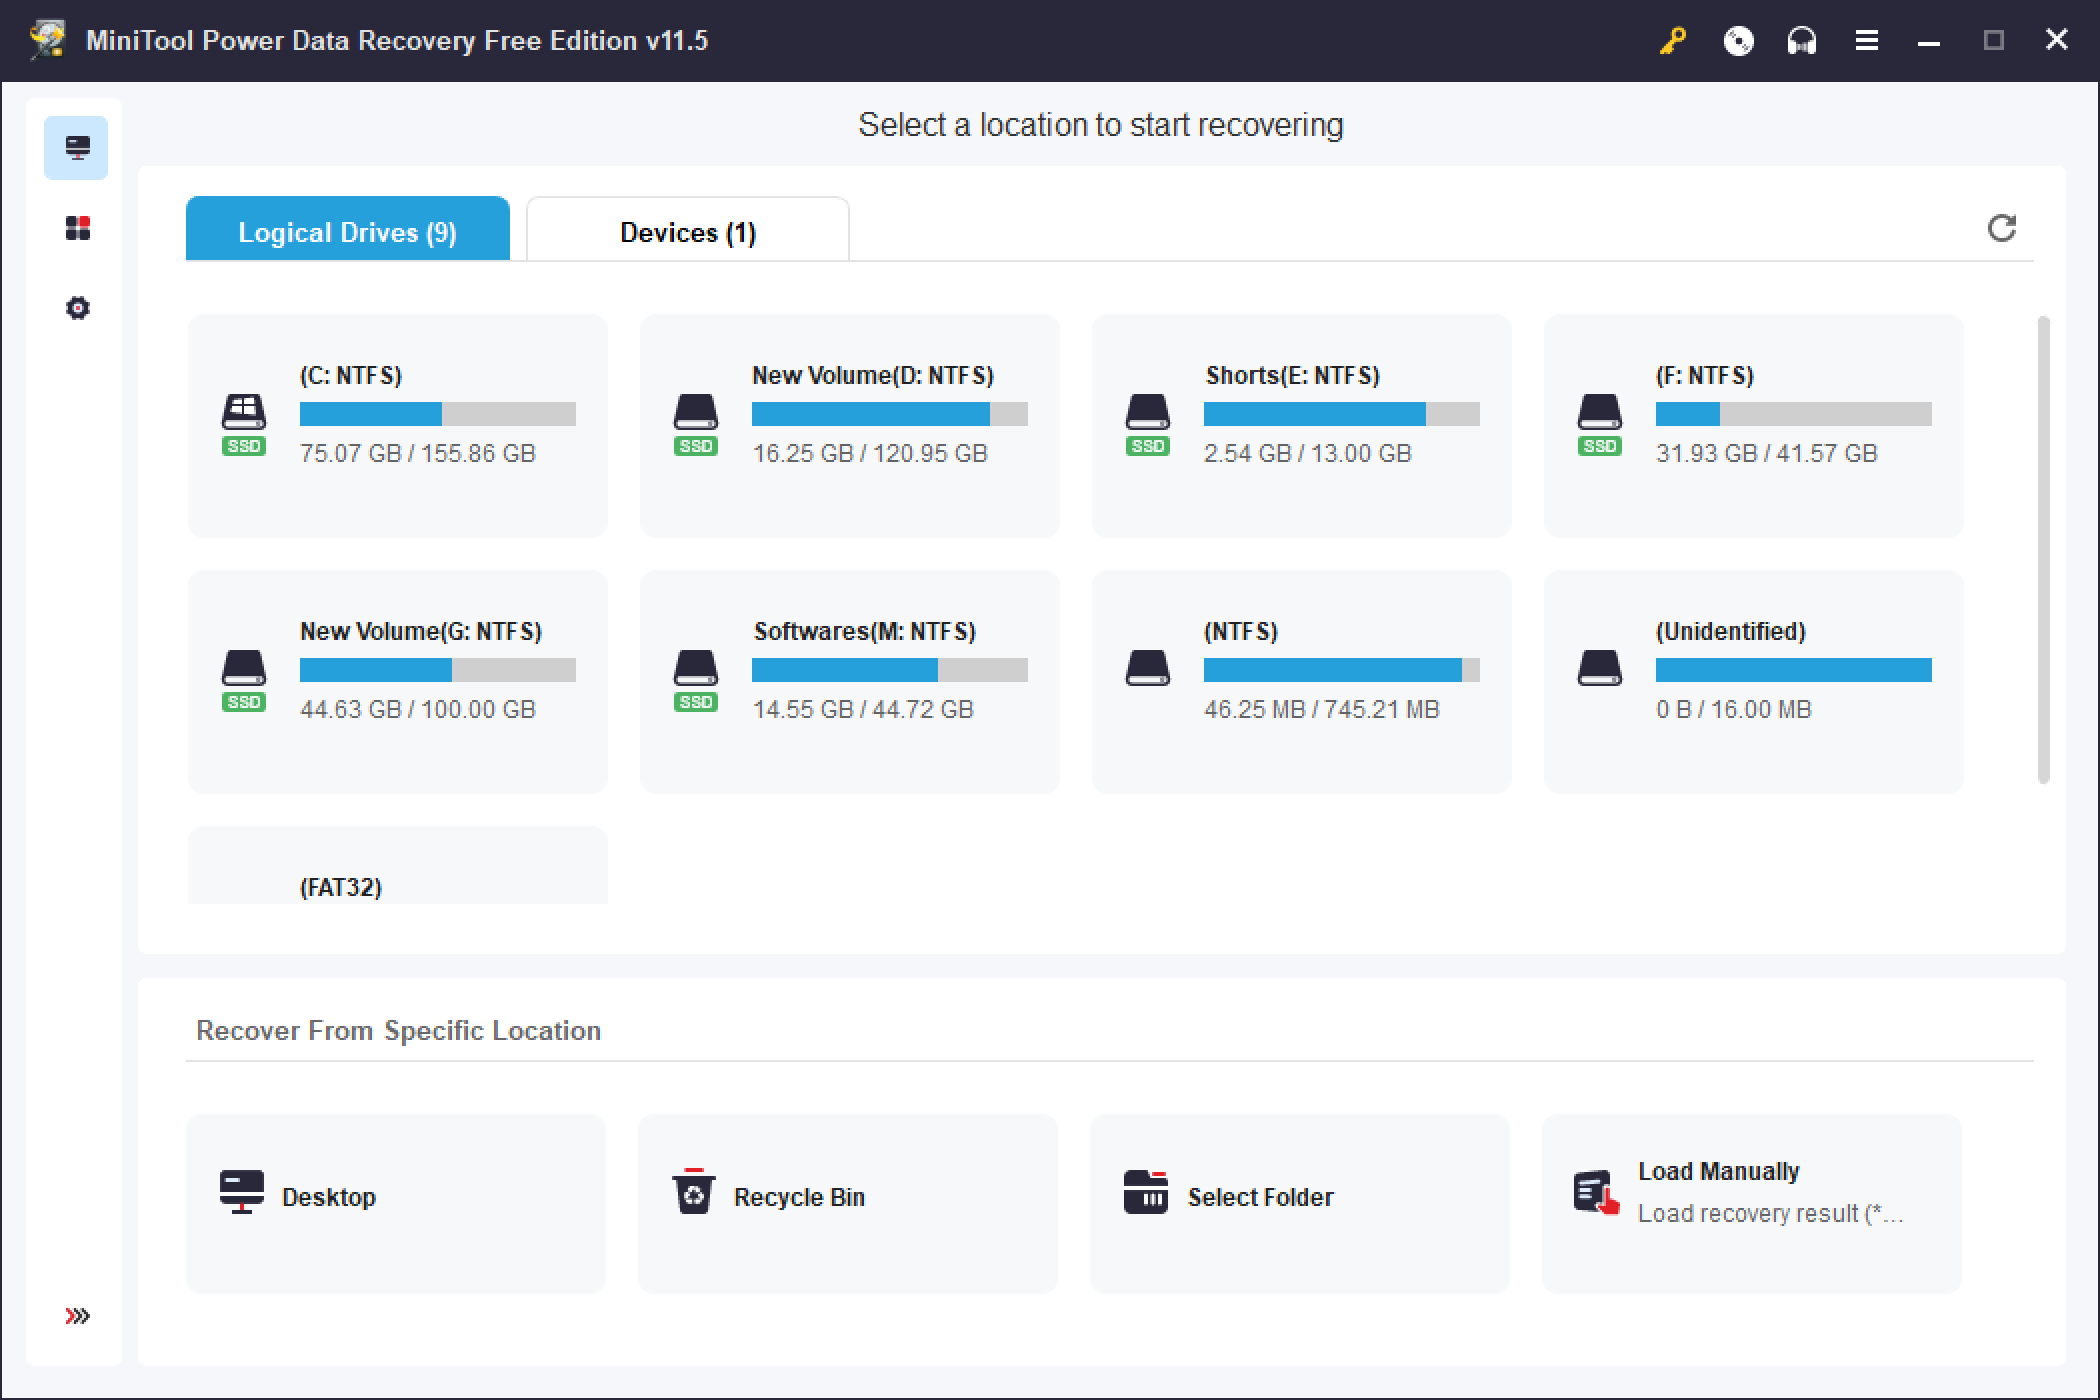Click the D: drive usage bar
Image resolution: width=2100 pixels, height=1400 pixels.
pos(890,414)
